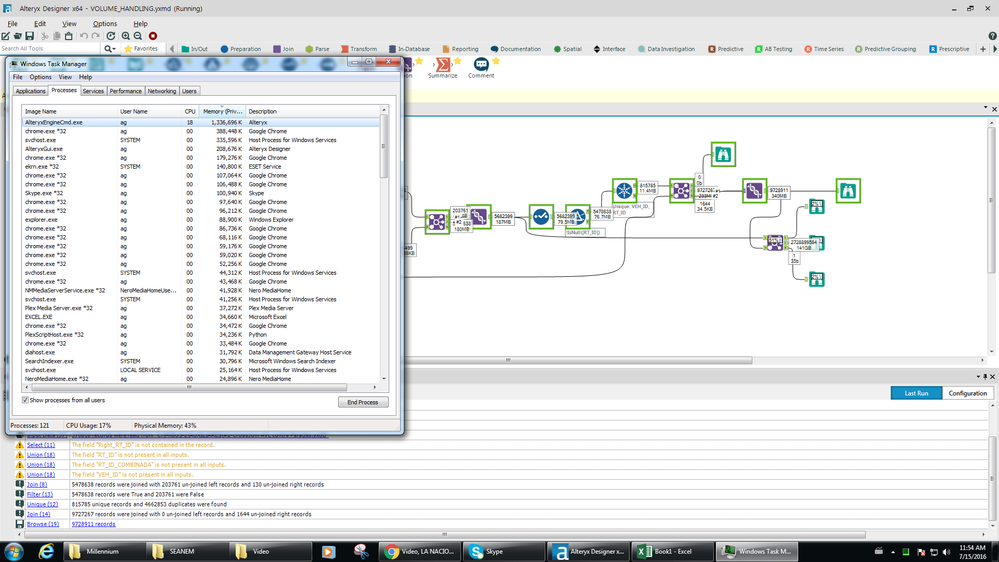Click the Summarize tool icon
999x562 pixels.
442,65
